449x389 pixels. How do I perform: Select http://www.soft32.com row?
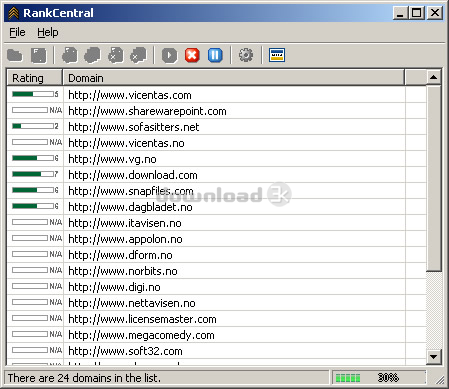coord(216,351)
